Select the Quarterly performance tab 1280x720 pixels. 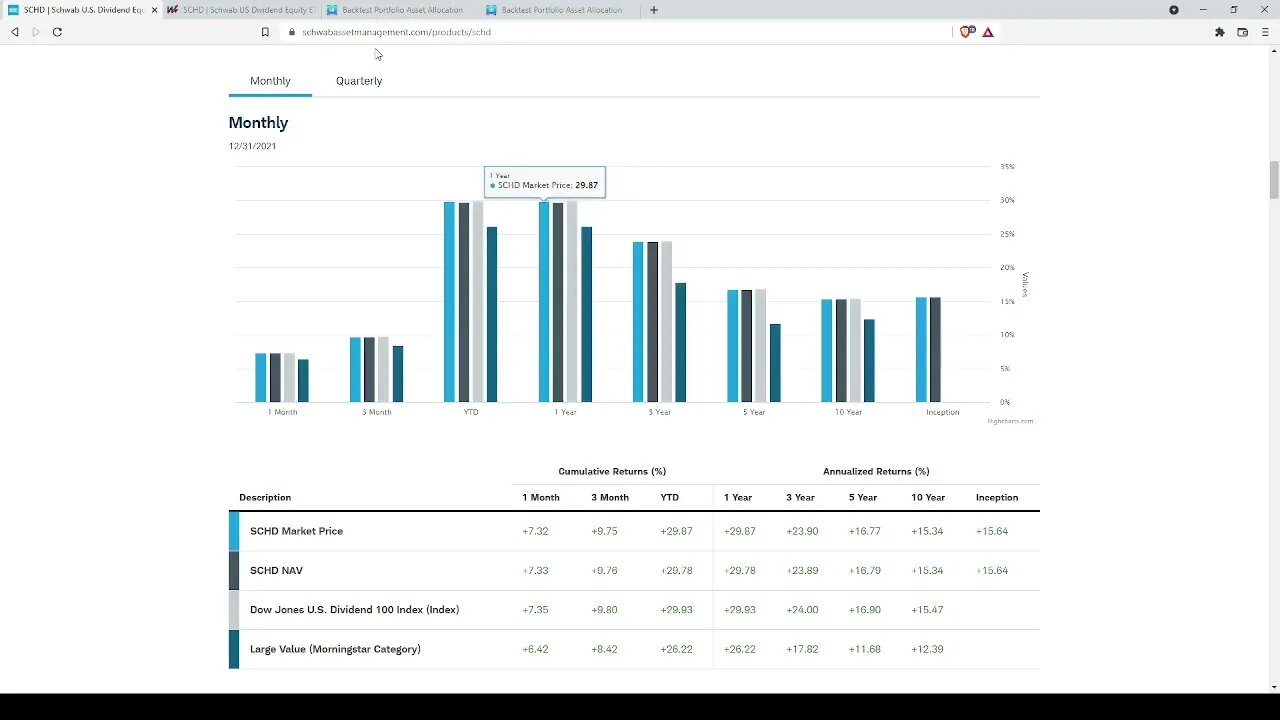pyautogui.click(x=359, y=81)
